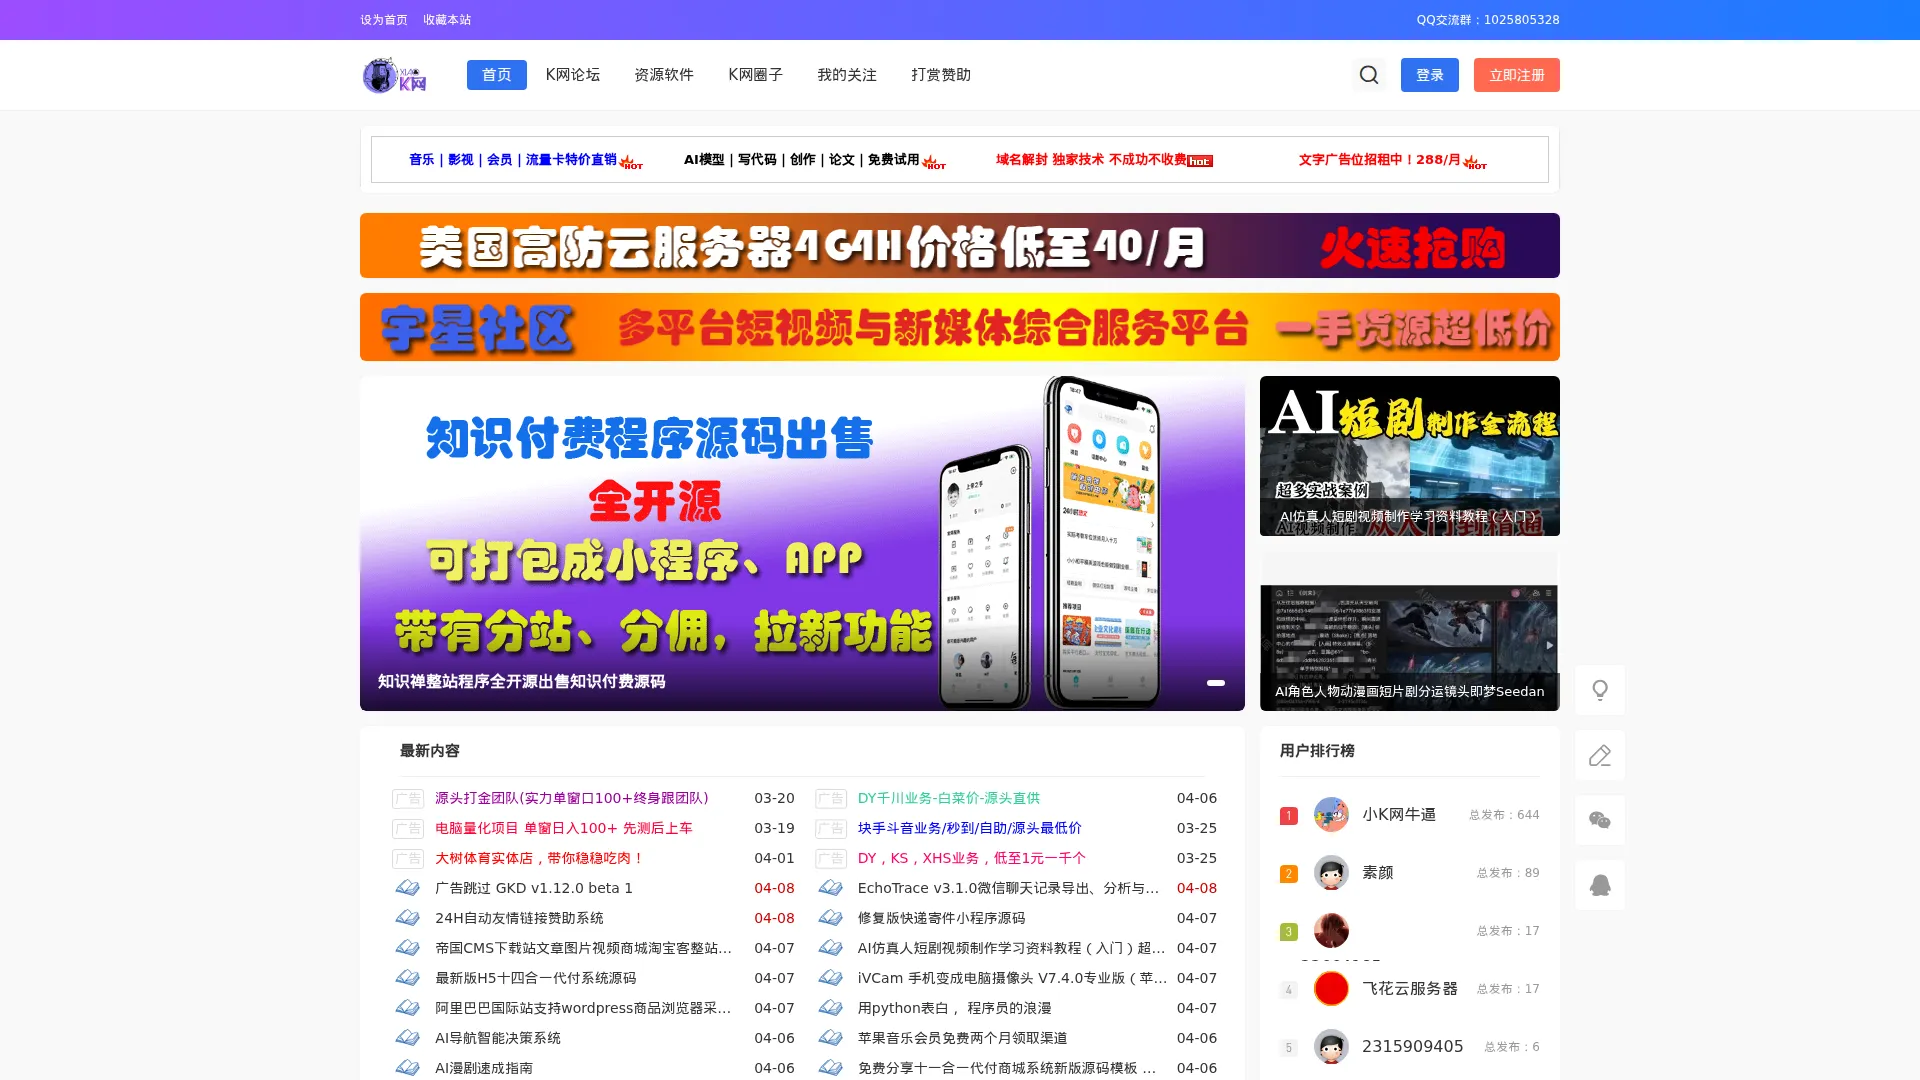Click the right arrow on the AI video carousel

pyautogui.click(x=1547, y=647)
